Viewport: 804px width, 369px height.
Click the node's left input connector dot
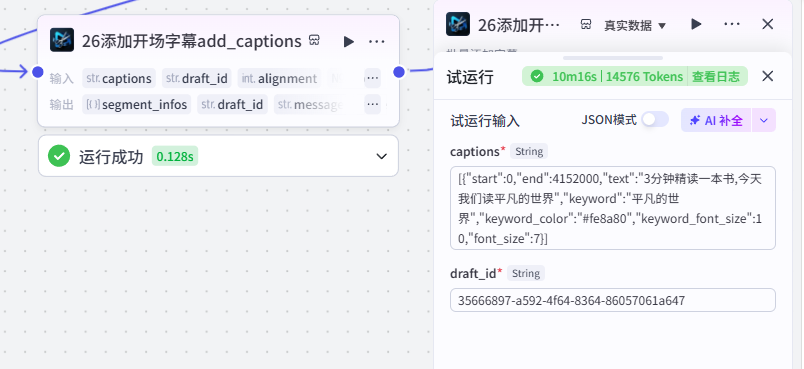38,72
